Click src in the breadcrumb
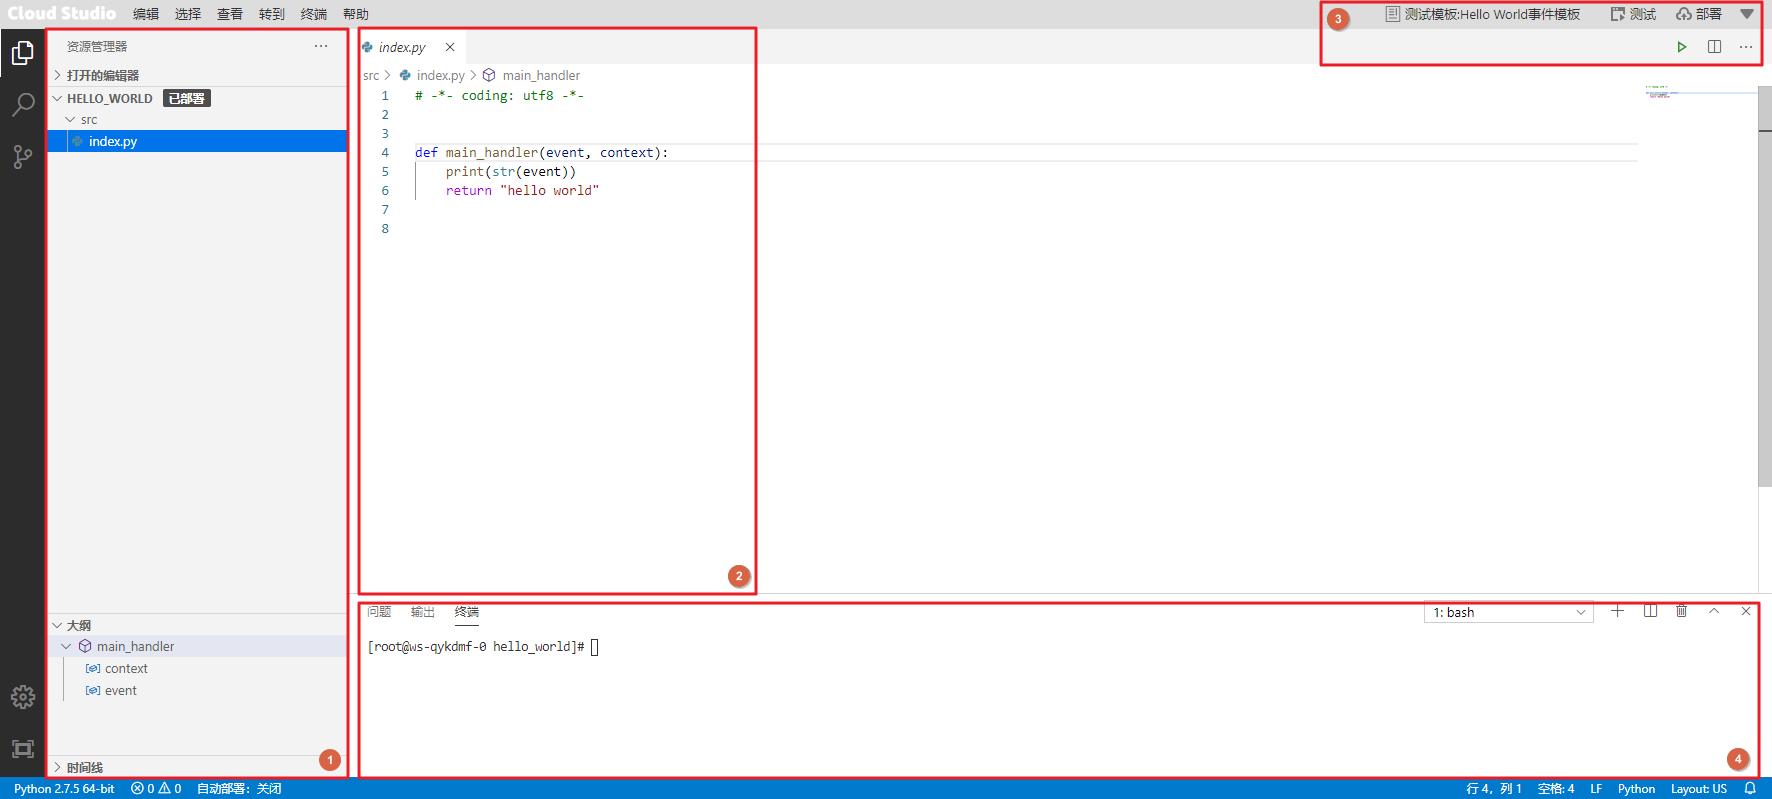The image size is (1772, 799). pyautogui.click(x=371, y=75)
